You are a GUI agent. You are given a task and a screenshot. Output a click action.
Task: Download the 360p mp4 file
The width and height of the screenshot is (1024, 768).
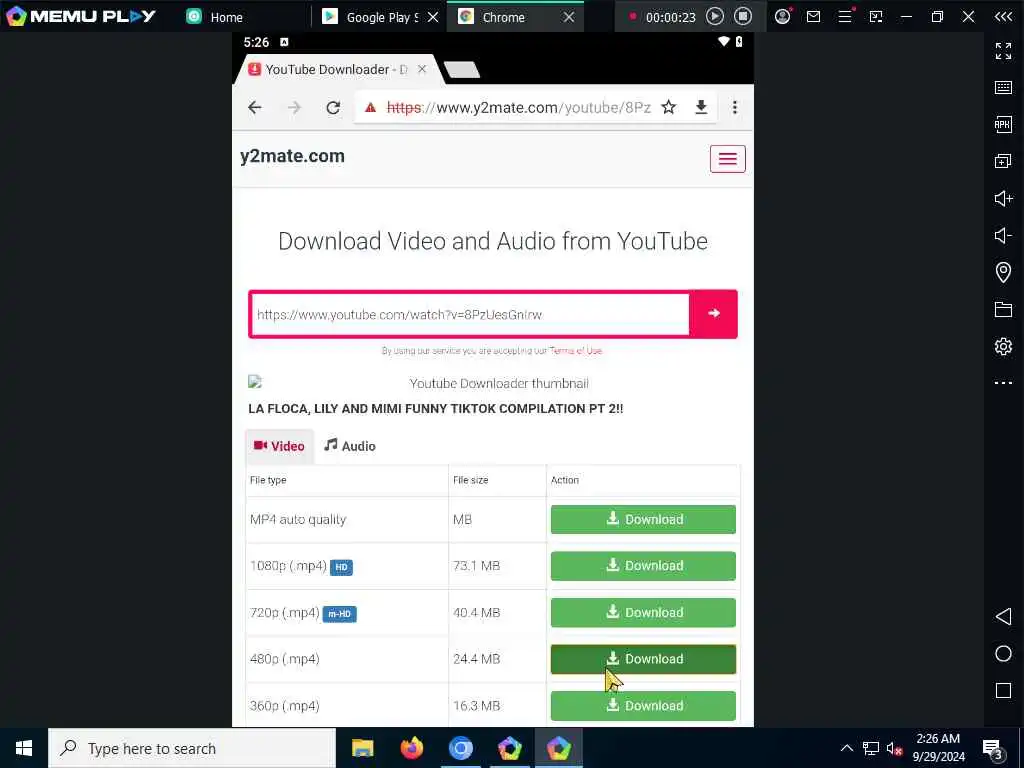pyautogui.click(x=643, y=705)
